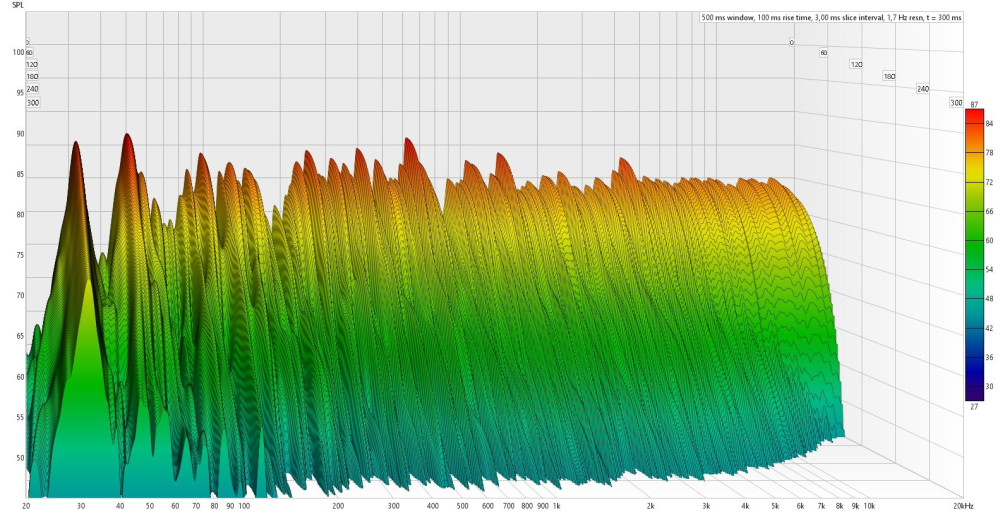The width and height of the screenshot is (1000, 513).
Task: Click the red peak tip above 300 Hz
Action: [x=408, y=143]
